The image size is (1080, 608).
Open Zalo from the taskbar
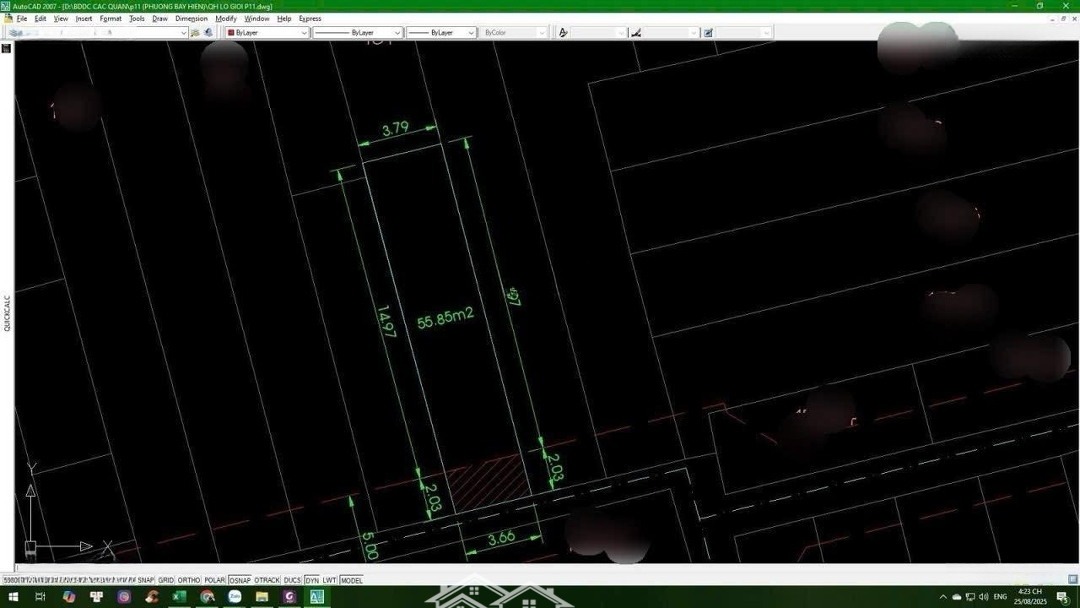tap(234, 597)
